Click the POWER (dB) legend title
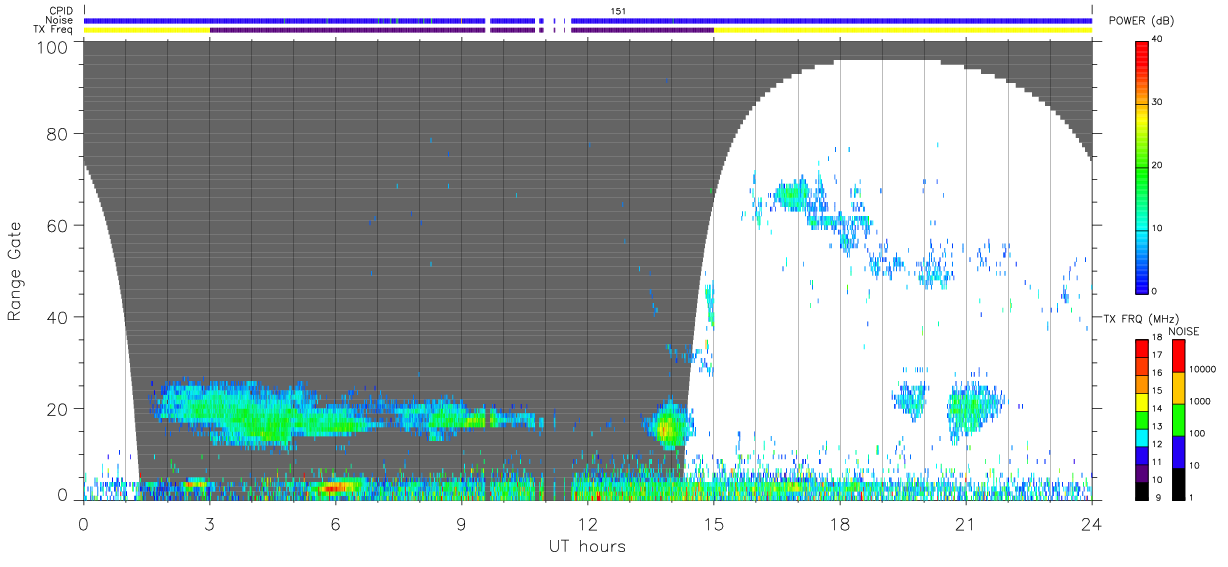 [1142, 21]
